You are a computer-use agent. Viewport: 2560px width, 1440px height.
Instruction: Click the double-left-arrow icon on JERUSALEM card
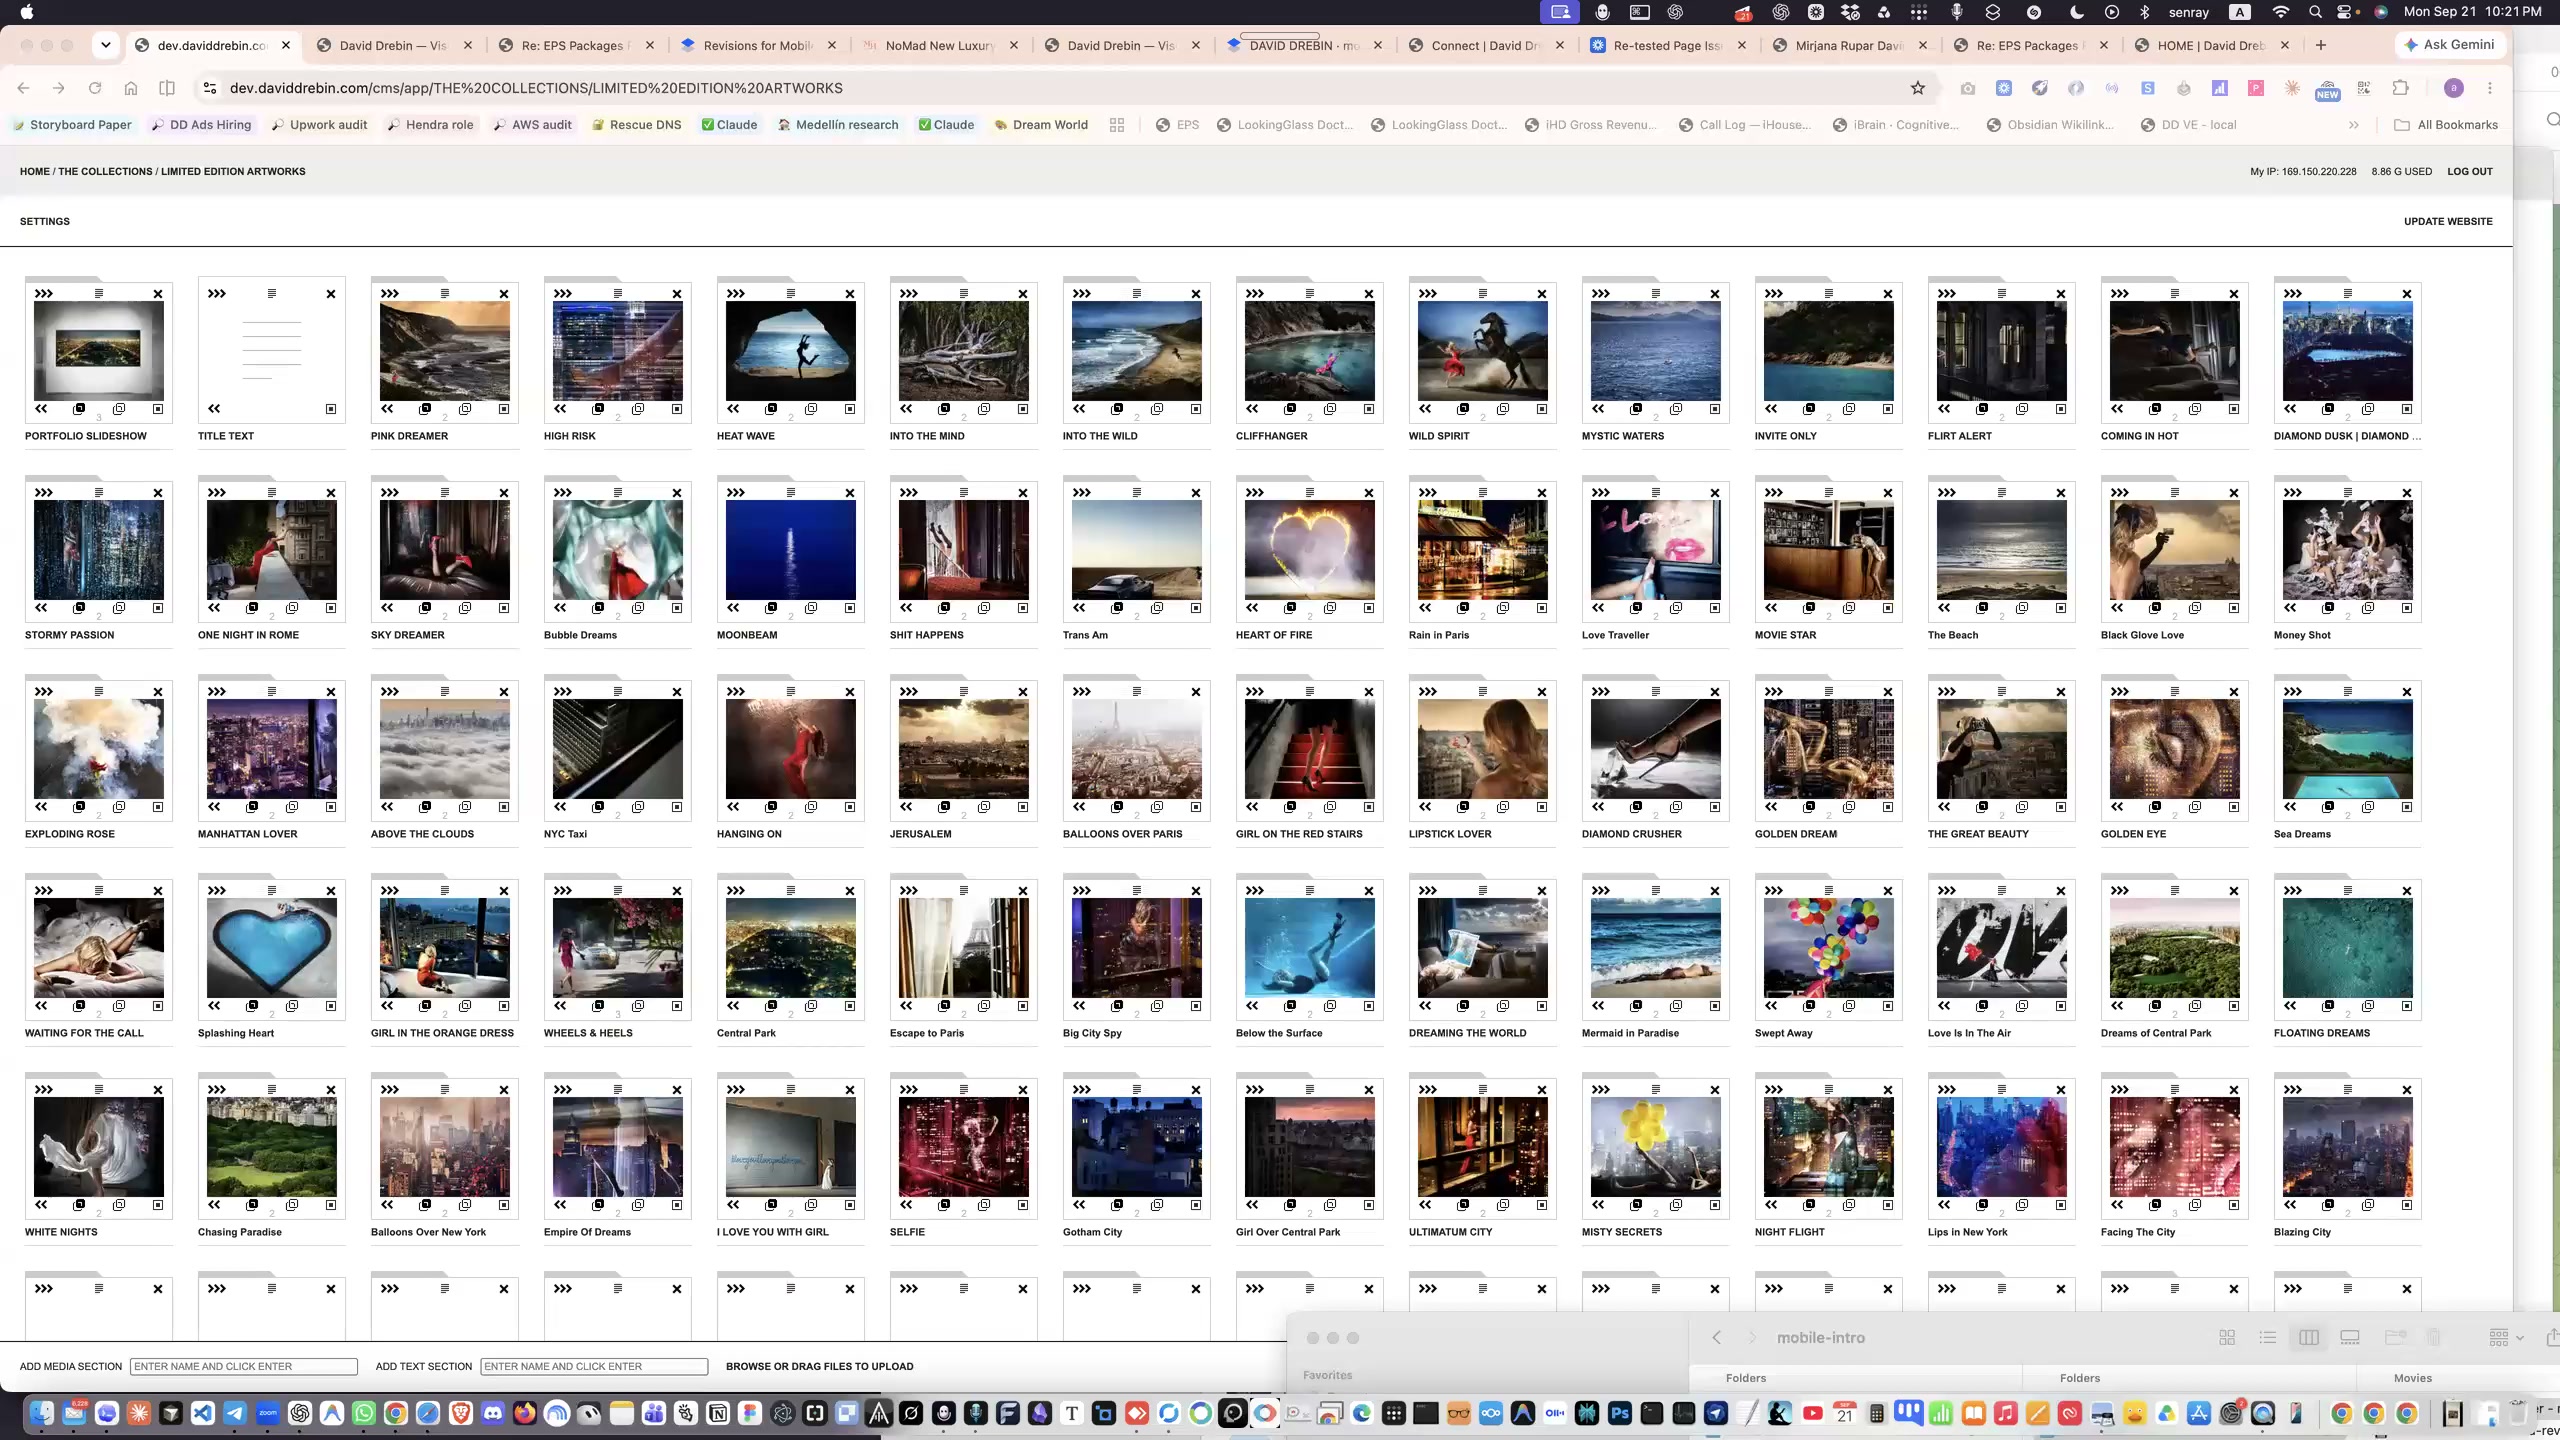click(906, 806)
